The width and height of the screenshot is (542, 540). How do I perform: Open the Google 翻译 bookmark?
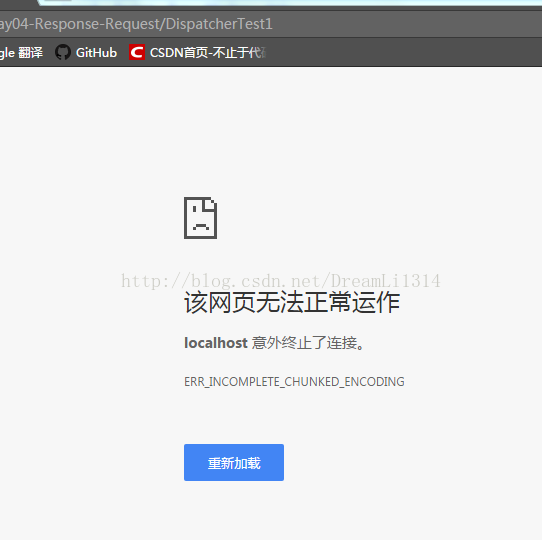pos(21,53)
